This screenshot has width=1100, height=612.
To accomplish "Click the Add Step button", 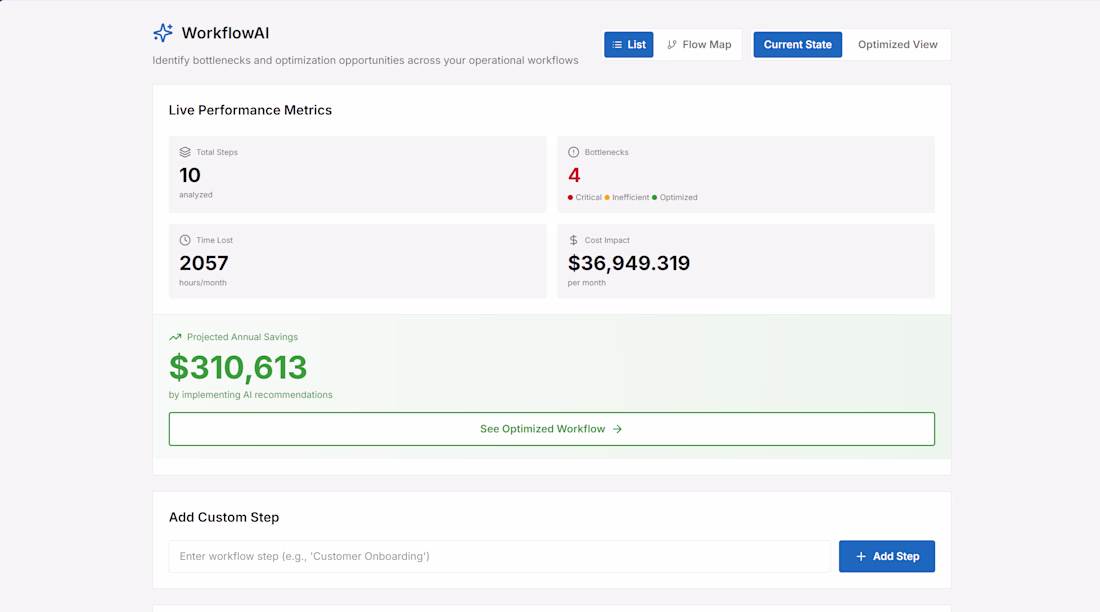I will point(887,557).
